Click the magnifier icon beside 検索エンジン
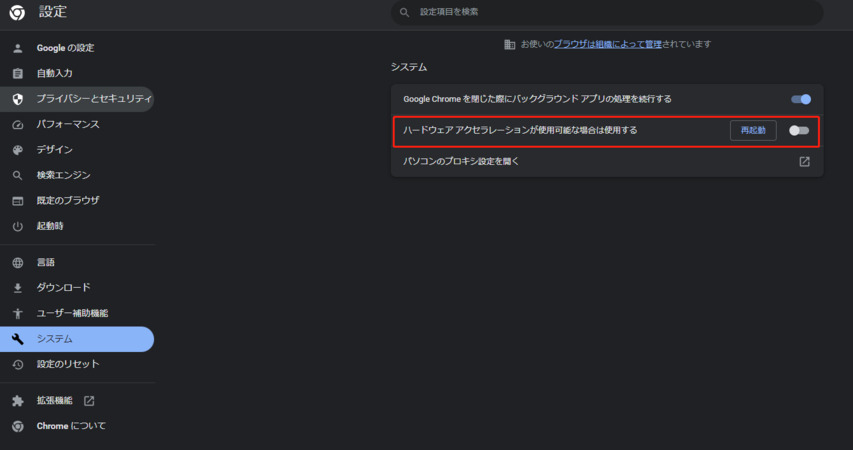 pos(17,175)
